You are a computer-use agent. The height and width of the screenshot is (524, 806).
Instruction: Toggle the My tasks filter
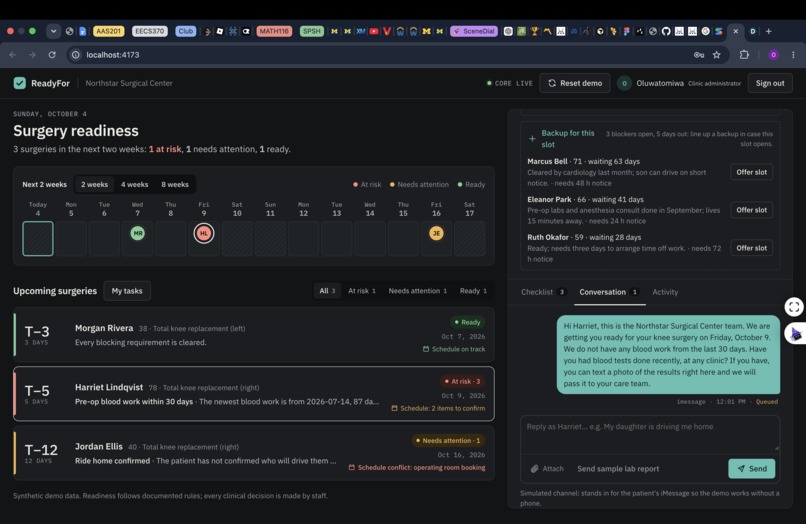point(127,291)
